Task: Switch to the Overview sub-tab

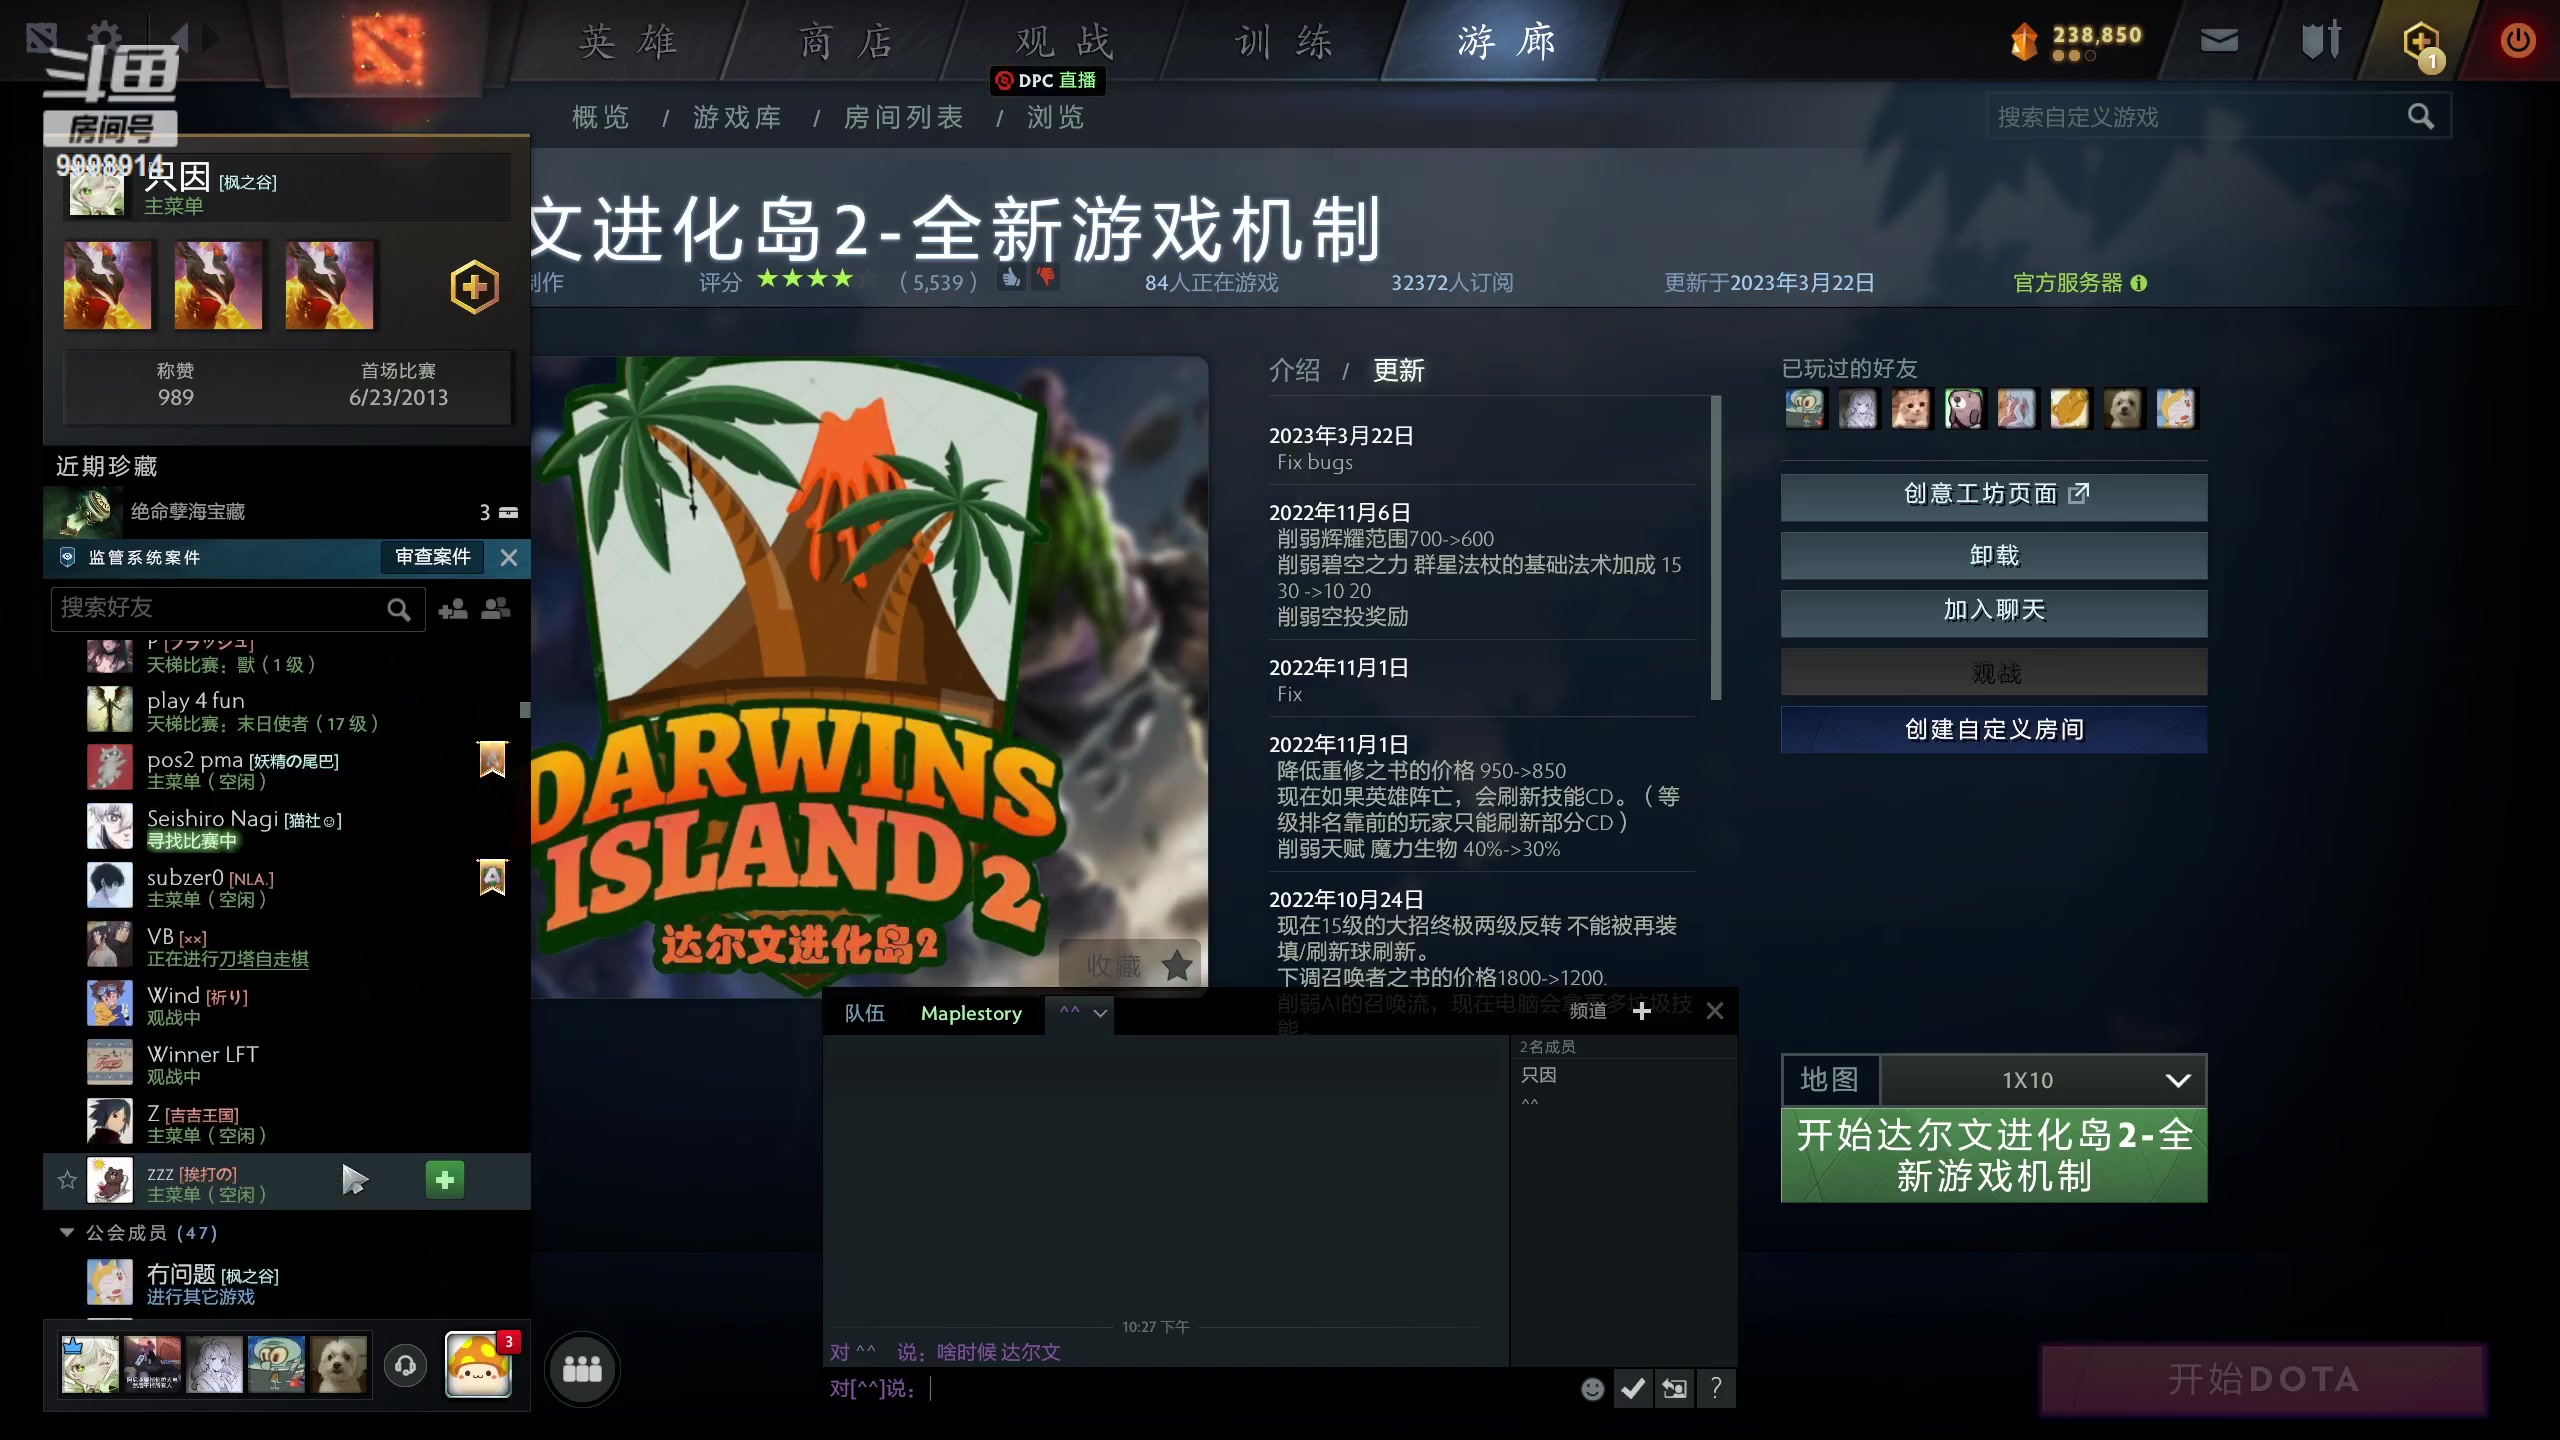Action: (x=600, y=117)
